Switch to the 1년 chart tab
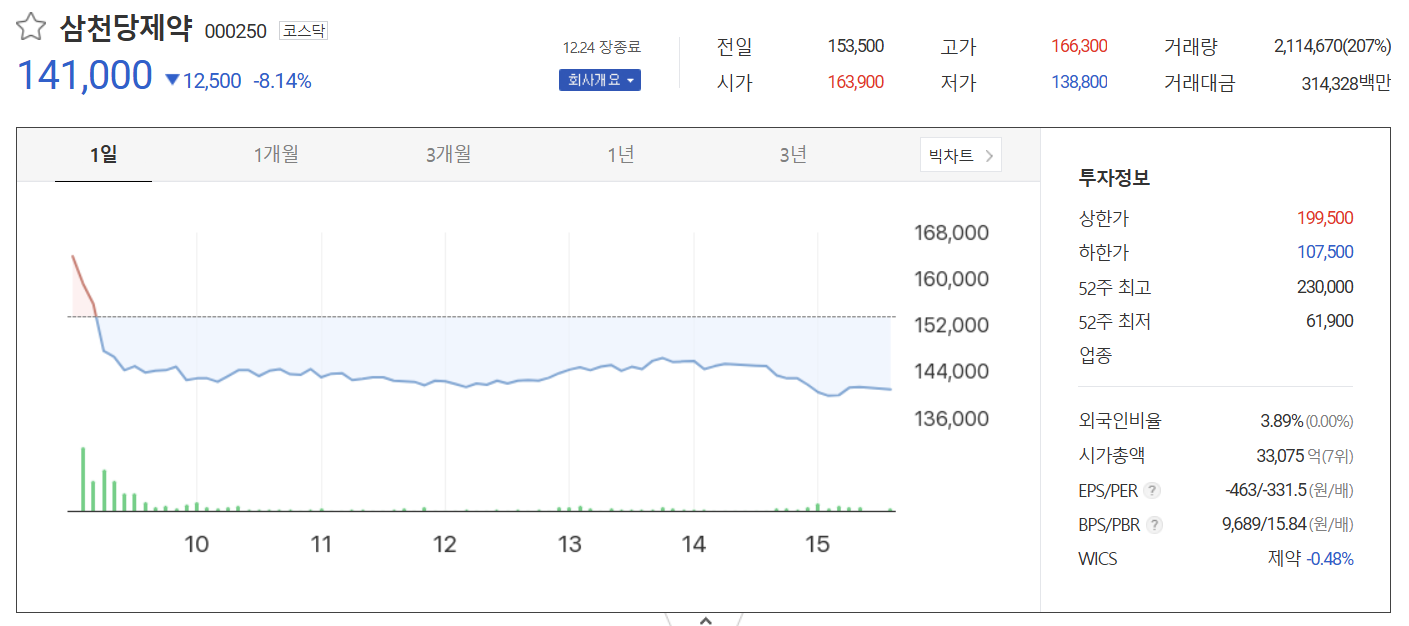The width and height of the screenshot is (1409, 626). tap(621, 155)
